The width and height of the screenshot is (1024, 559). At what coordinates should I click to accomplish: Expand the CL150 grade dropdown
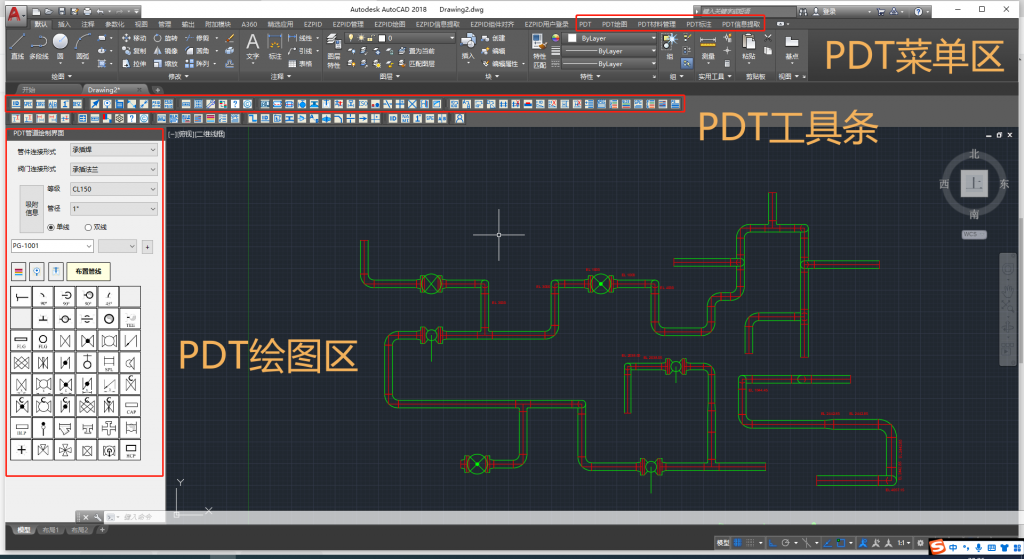(x=113, y=188)
